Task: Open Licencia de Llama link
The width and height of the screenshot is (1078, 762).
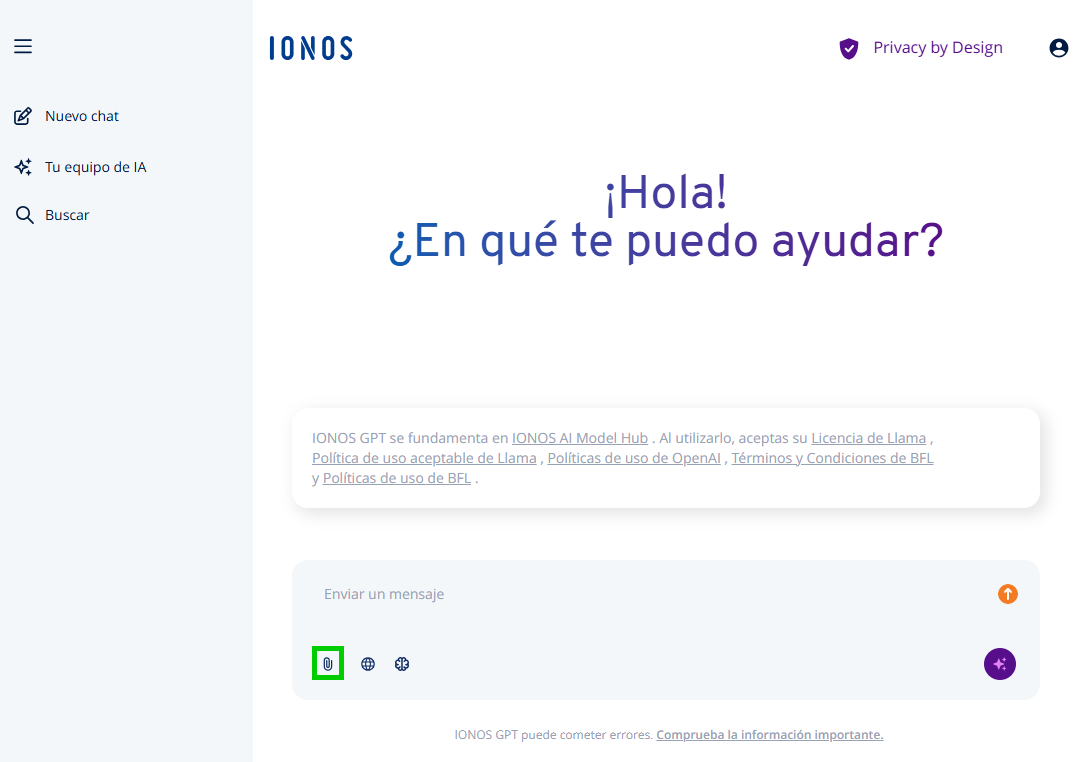Action: pos(868,438)
